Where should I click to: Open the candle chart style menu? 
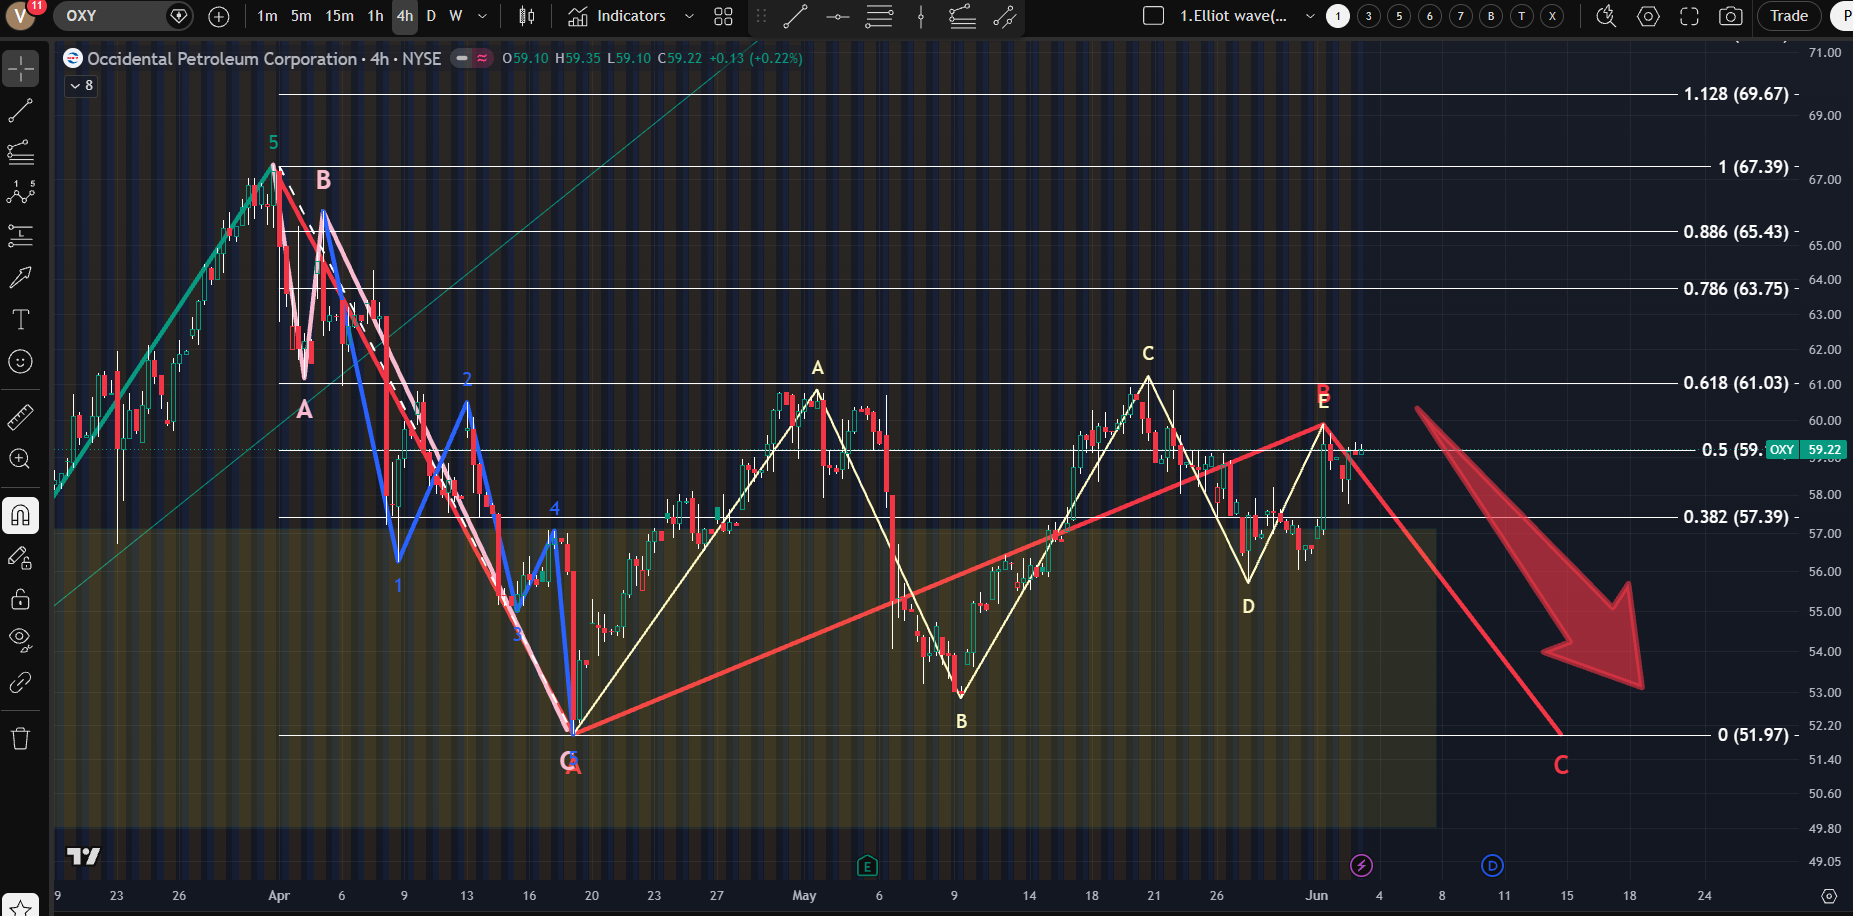click(527, 16)
